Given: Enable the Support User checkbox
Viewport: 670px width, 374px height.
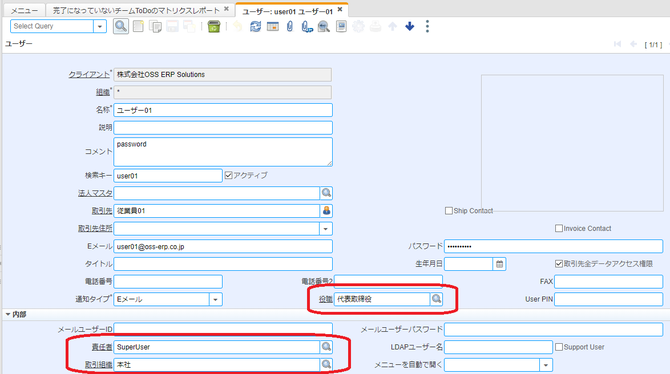Looking at the screenshot, I should pos(558,347).
